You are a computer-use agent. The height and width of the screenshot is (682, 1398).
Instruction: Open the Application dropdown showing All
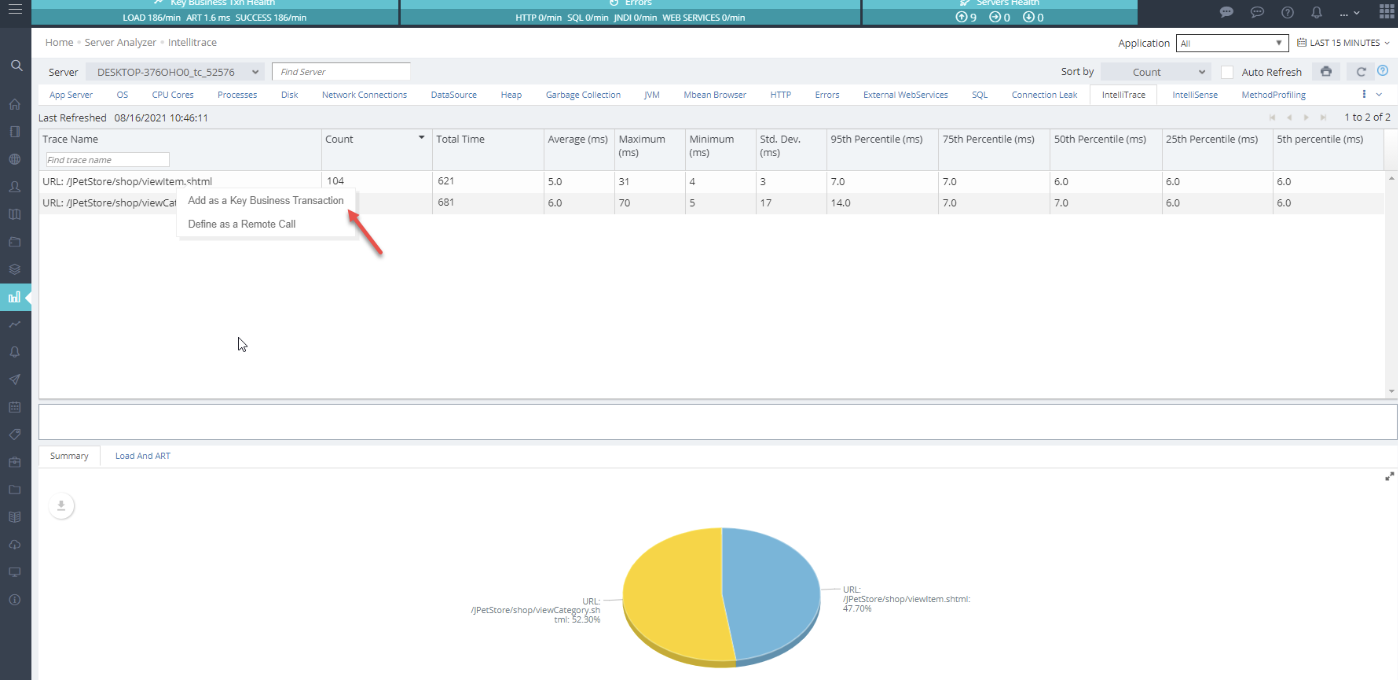point(1233,43)
